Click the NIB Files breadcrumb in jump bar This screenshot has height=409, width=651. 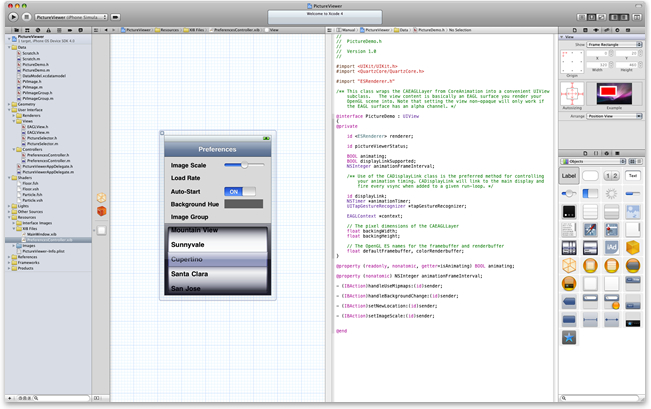pos(197,31)
